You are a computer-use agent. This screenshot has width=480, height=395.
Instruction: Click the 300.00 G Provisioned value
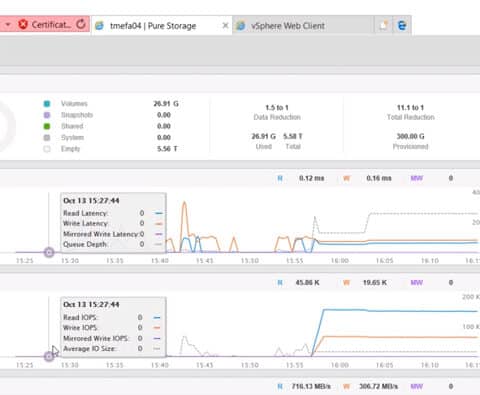coord(410,136)
